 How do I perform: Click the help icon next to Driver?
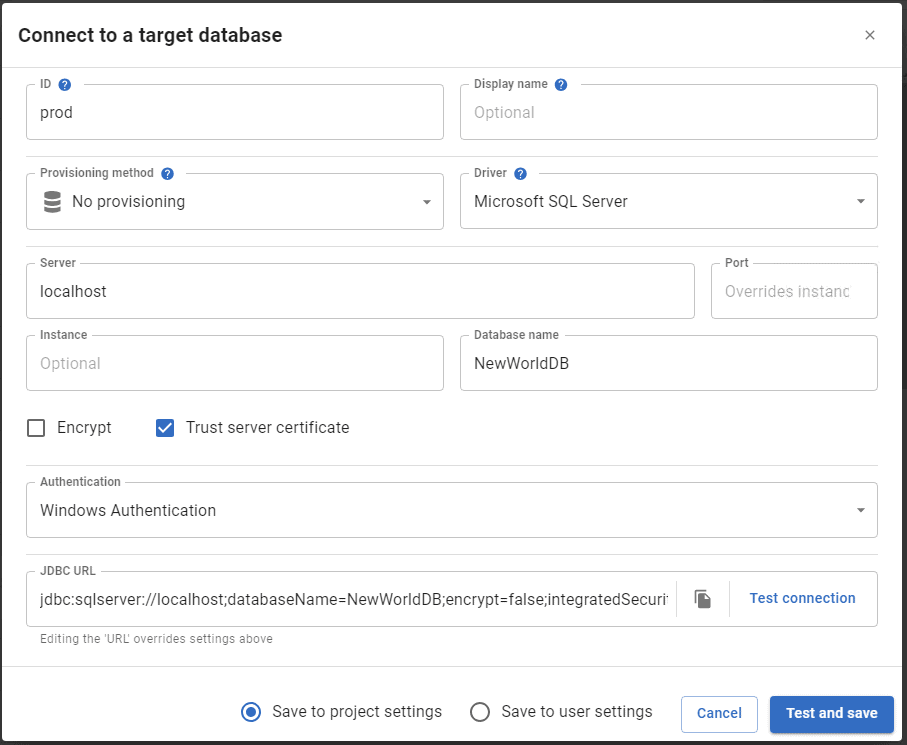pos(520,174)
